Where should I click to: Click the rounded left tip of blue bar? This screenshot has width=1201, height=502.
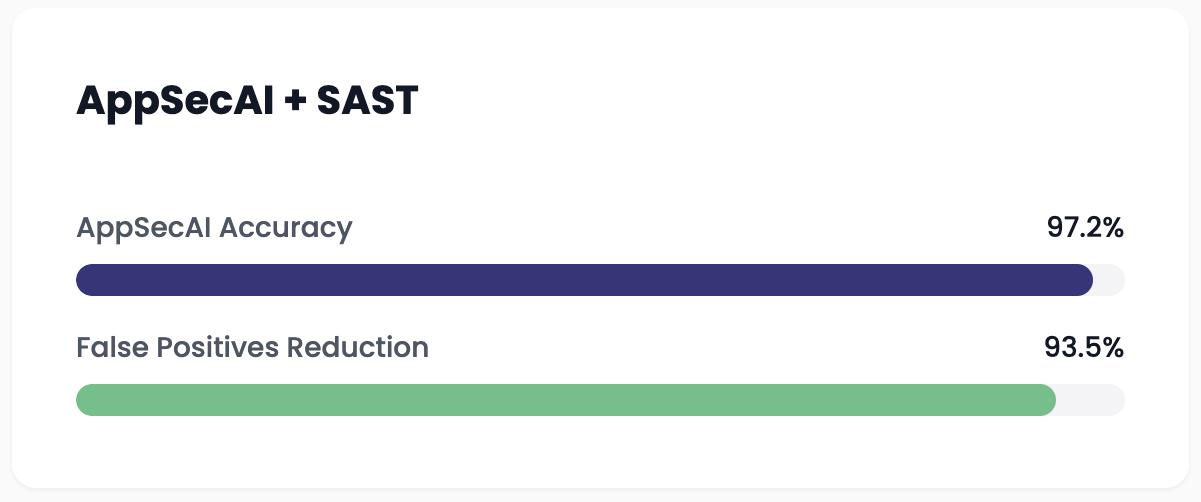pyautogui.click(x=86, y=280)
